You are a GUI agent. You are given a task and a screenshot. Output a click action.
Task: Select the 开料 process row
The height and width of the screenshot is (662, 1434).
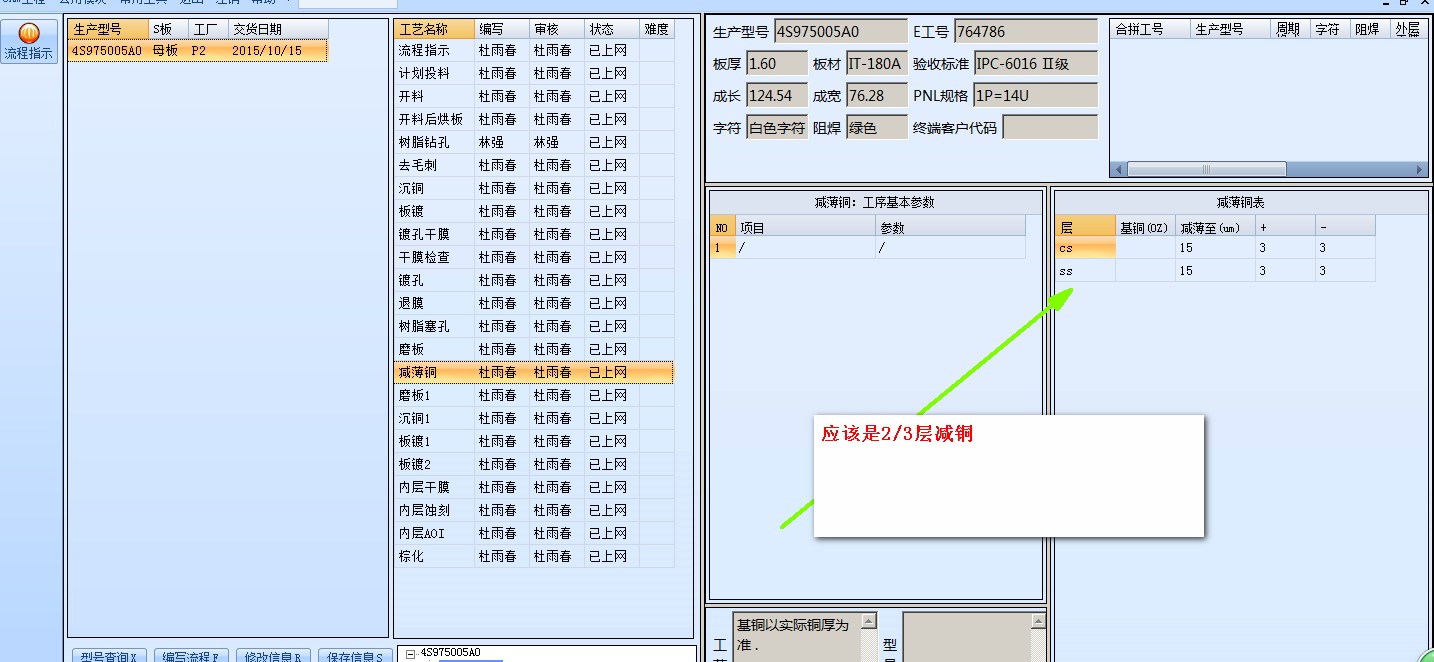(534, 96)
